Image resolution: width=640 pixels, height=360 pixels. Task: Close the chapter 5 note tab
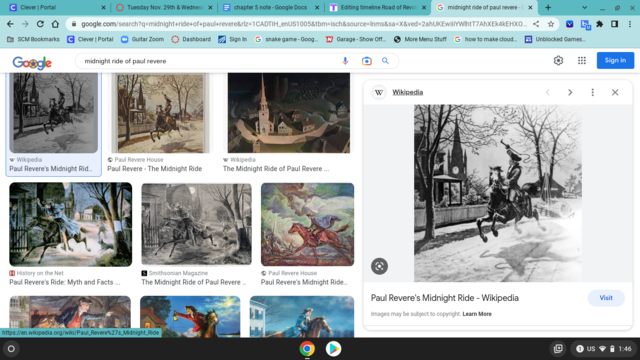[317, 7]
